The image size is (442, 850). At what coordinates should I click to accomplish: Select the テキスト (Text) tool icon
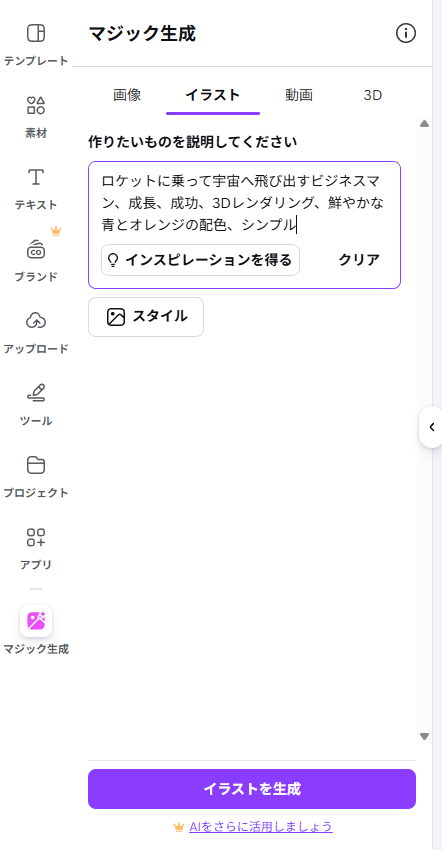point(36,177)
